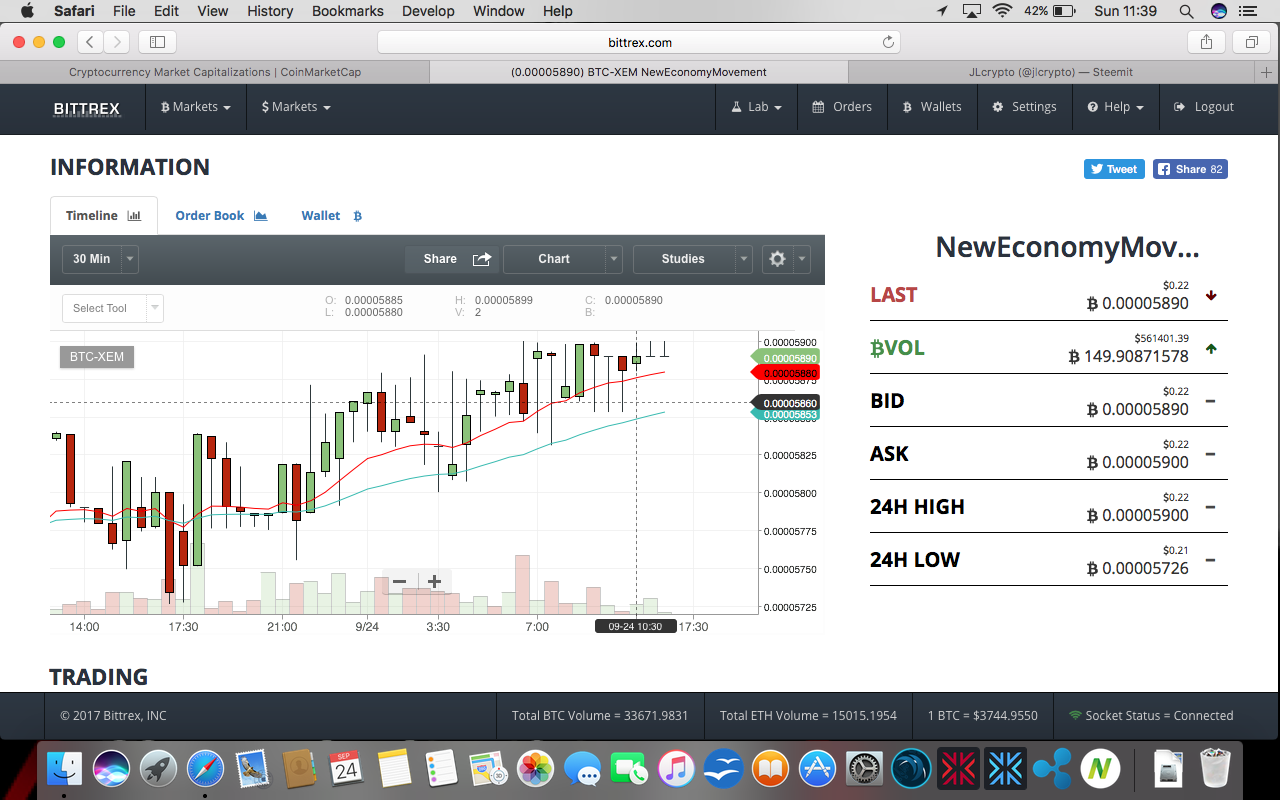Go to the Orders page
This screenshot has height=800, width=1280.
click(x=842, y=107)
